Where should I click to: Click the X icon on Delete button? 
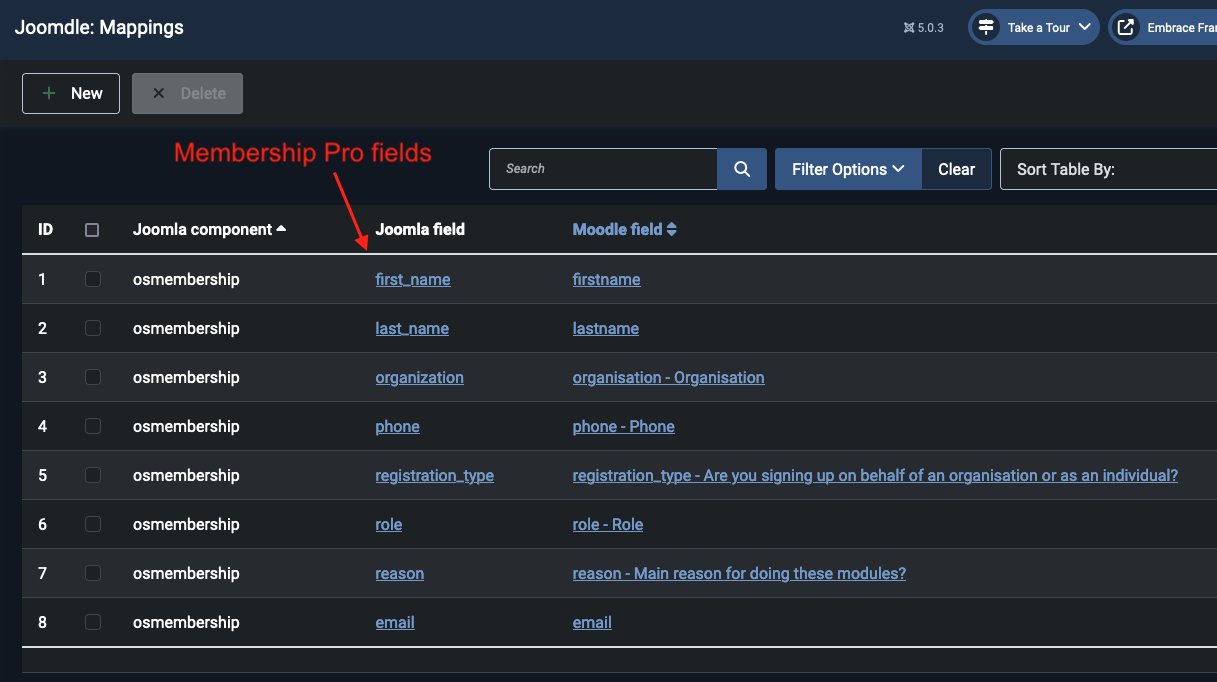coord(158,93)
